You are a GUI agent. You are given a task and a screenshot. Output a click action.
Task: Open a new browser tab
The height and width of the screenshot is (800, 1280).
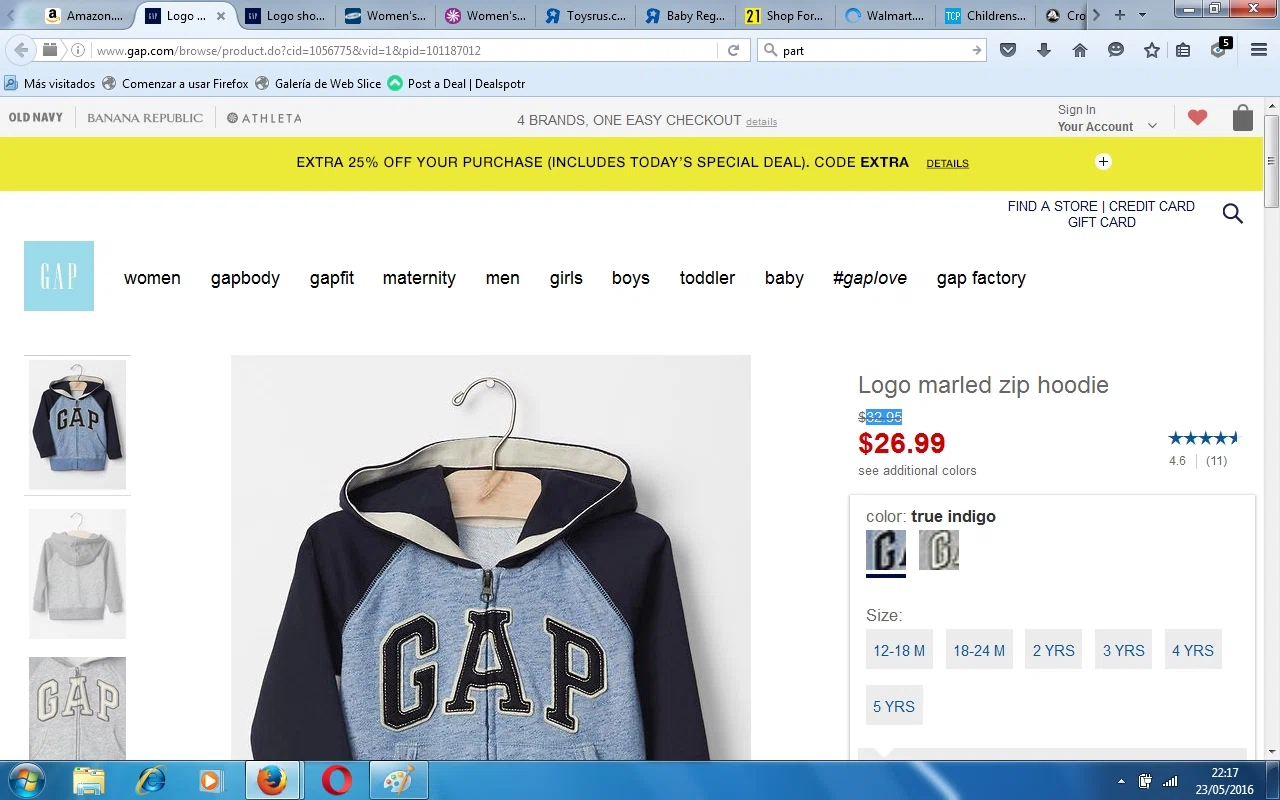coord(1120,15)
